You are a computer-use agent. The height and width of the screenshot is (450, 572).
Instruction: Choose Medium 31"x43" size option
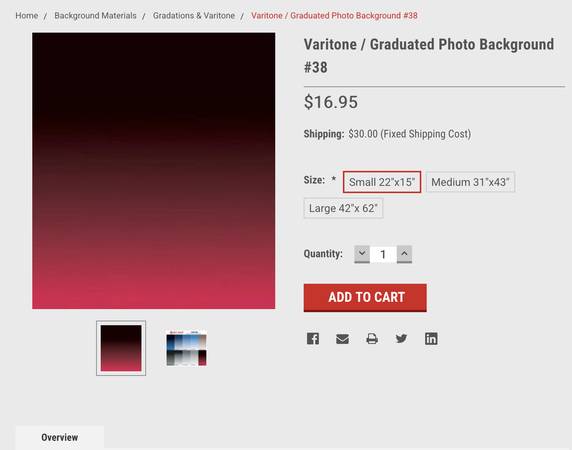tap(470, 182)
